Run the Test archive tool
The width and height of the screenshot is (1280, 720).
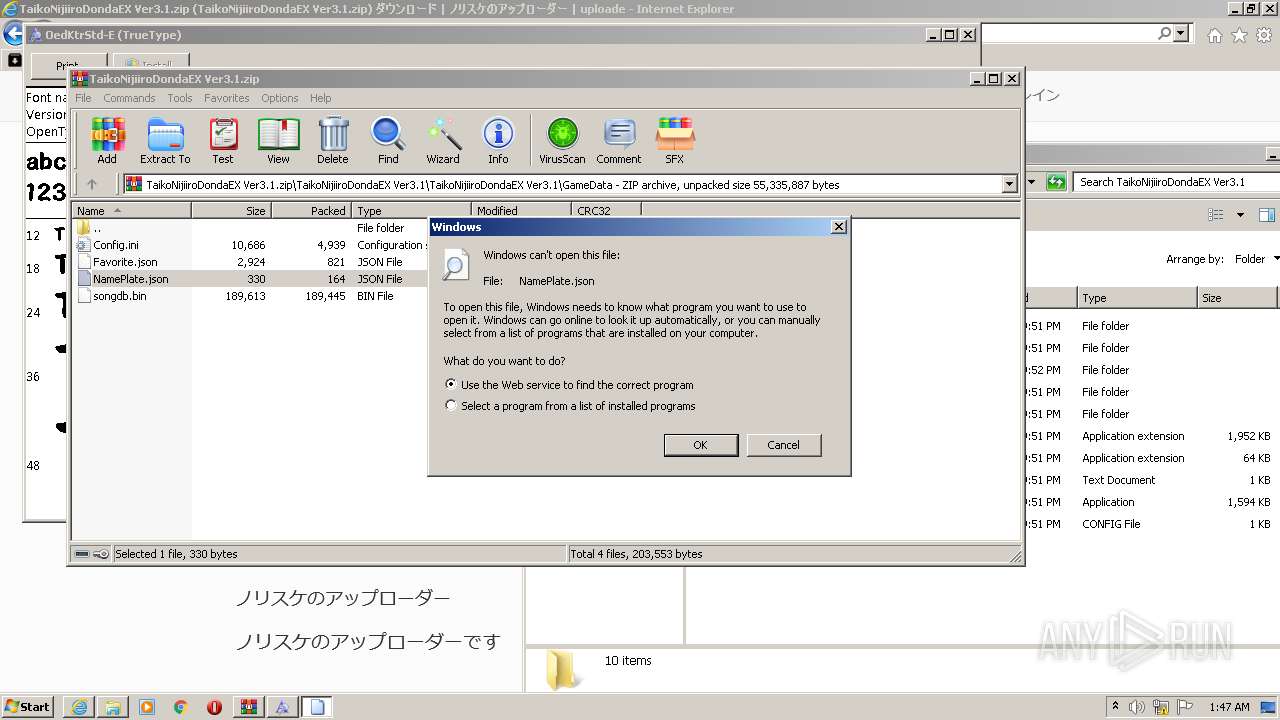coord(223,141)
